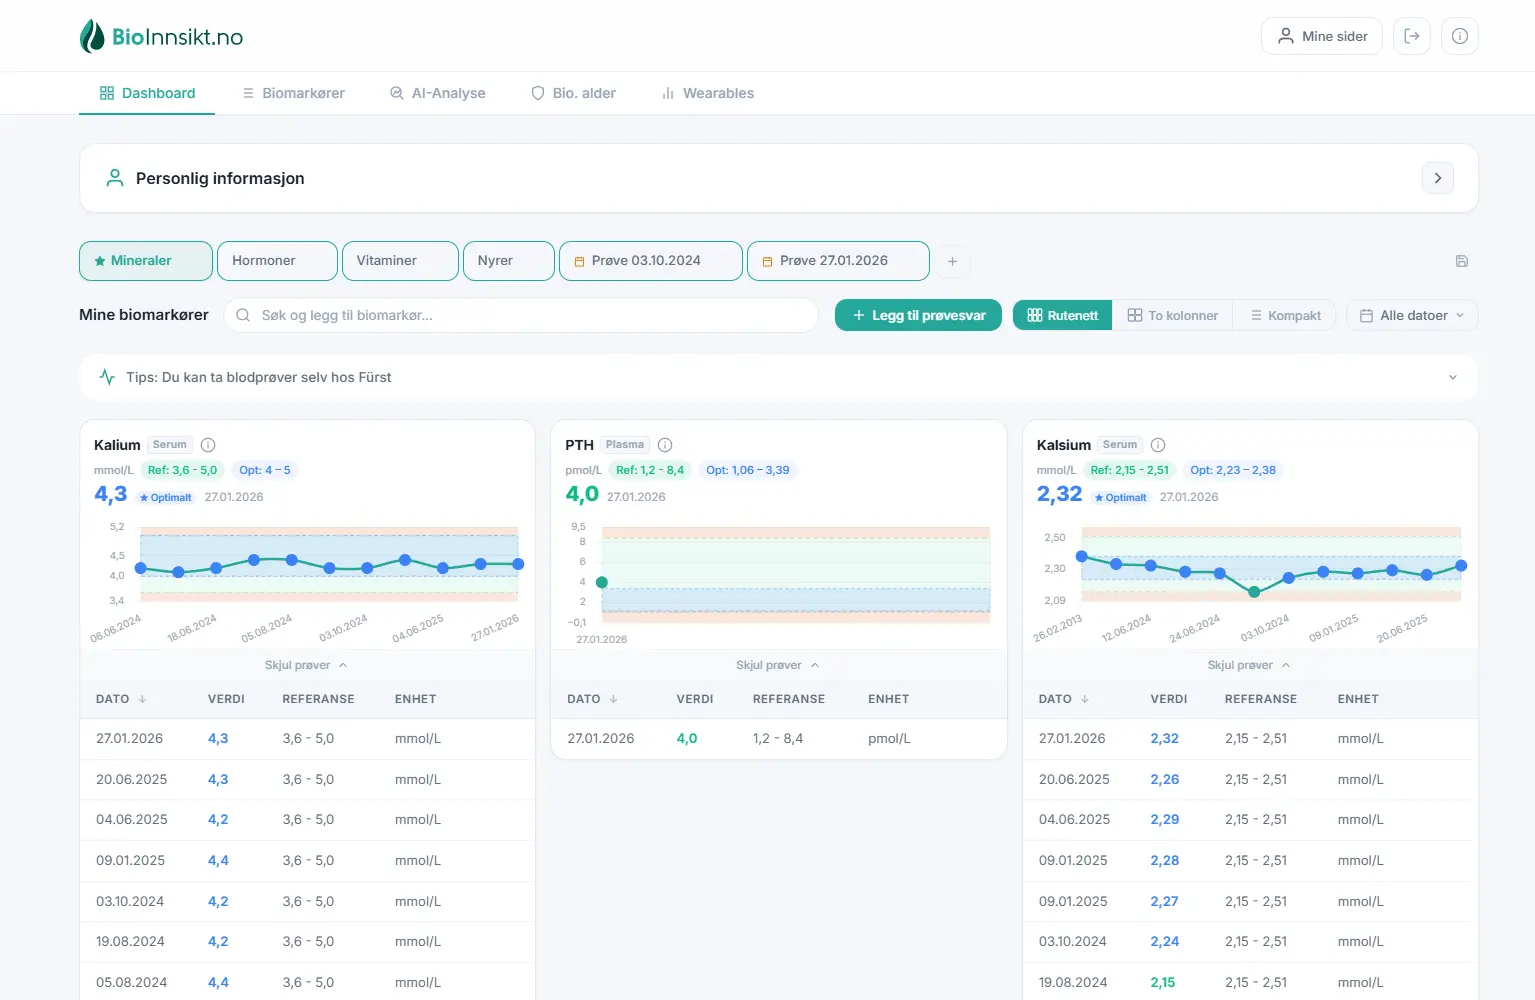This screenshot has height=1000, width=1535.
Task: Show info for Kalium biomarker
Action: 208,445
